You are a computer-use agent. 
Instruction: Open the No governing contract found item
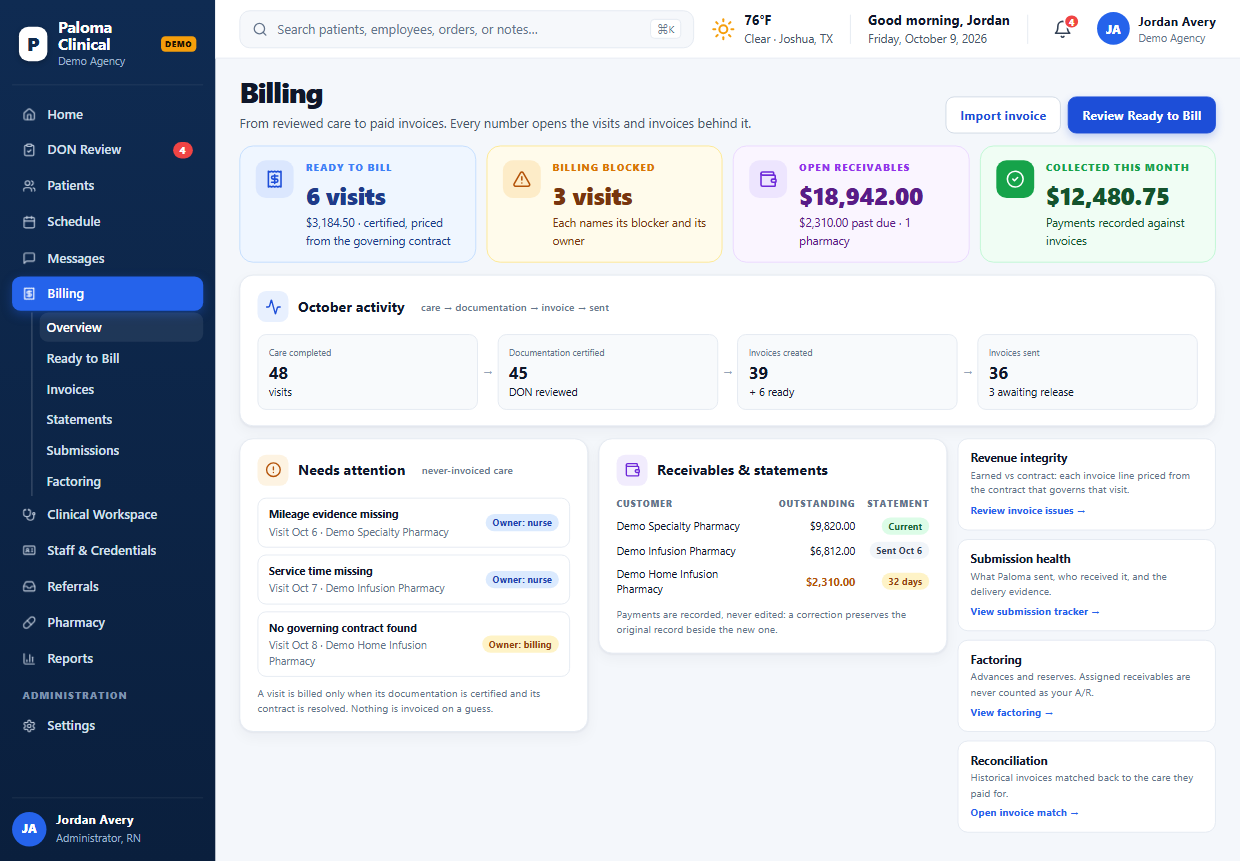coord(413,645)
